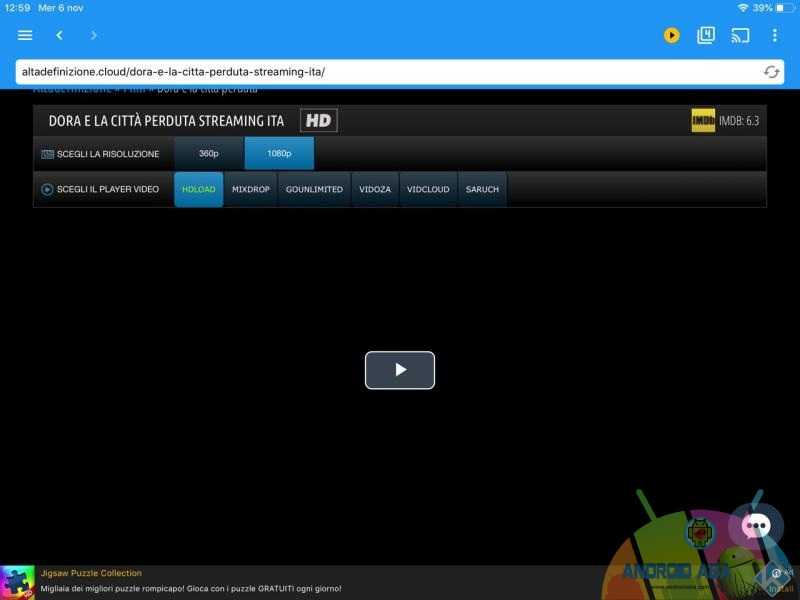Click the address bar URL field
This screenshot has width=800, height=600.
[x=399, y=72]
